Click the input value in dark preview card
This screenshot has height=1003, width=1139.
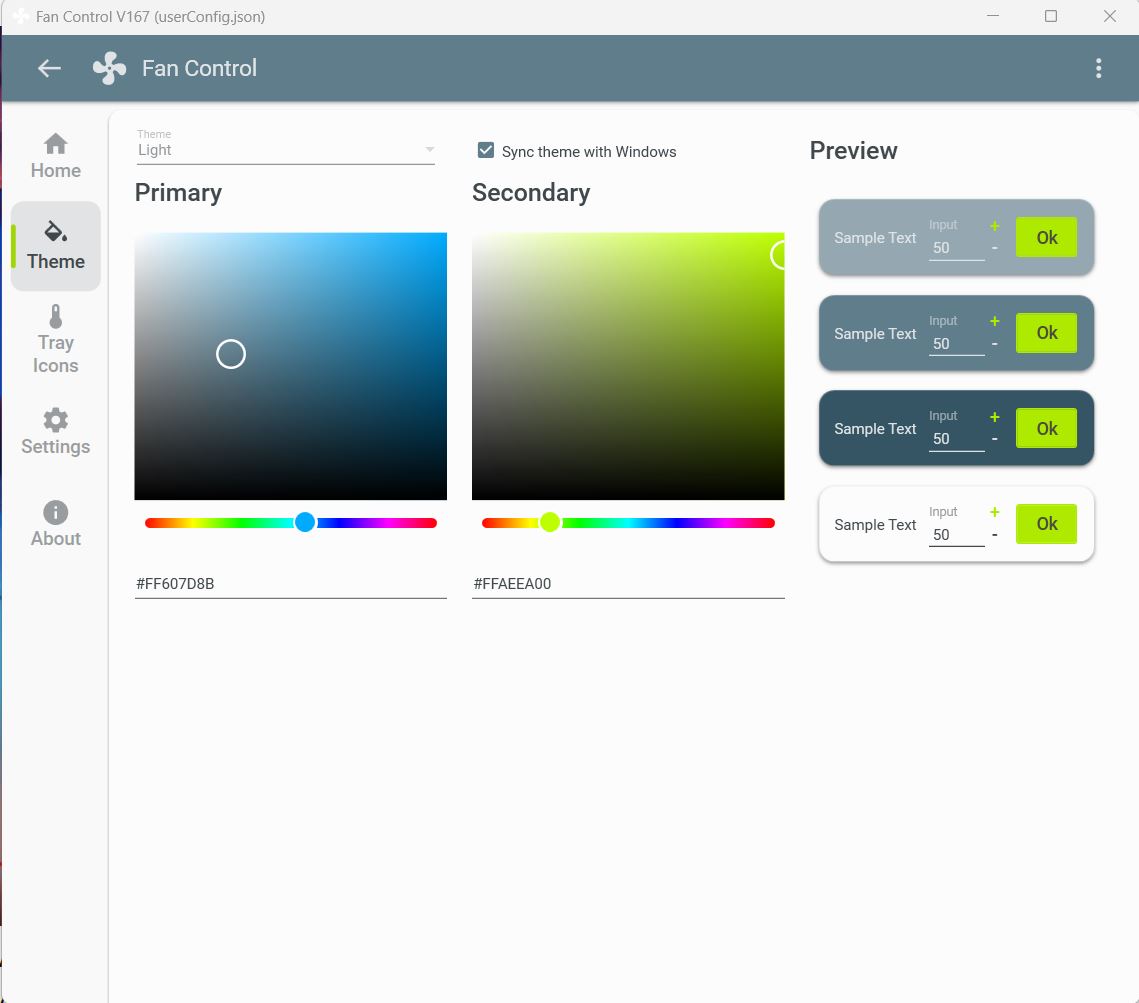pos(957,439)
